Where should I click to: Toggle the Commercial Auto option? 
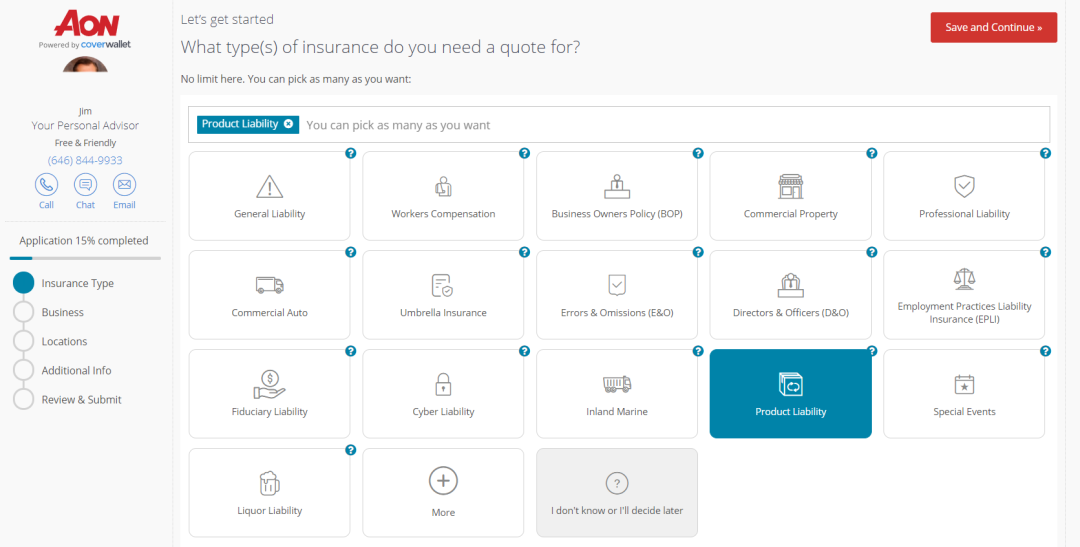coord(269,295)
